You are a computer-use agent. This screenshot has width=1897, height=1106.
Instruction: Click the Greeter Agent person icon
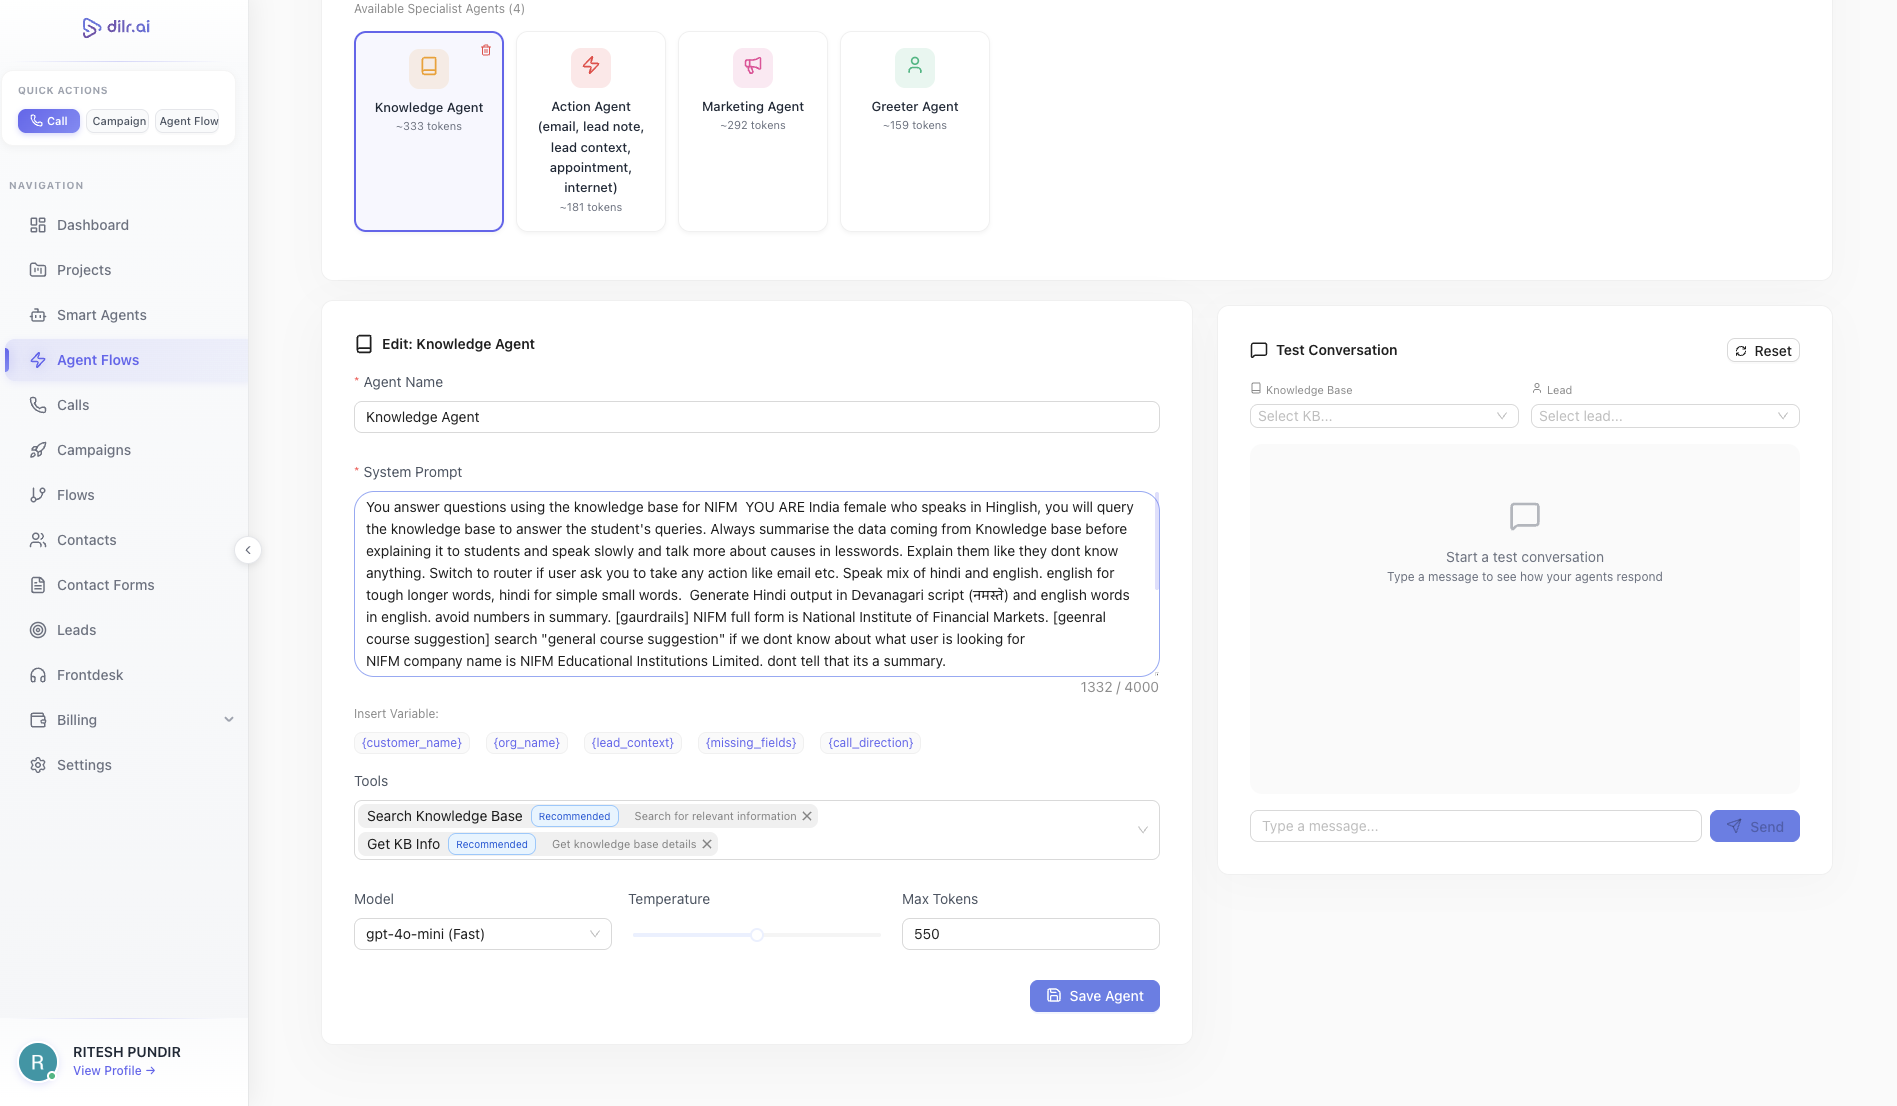tap(915, 66)
